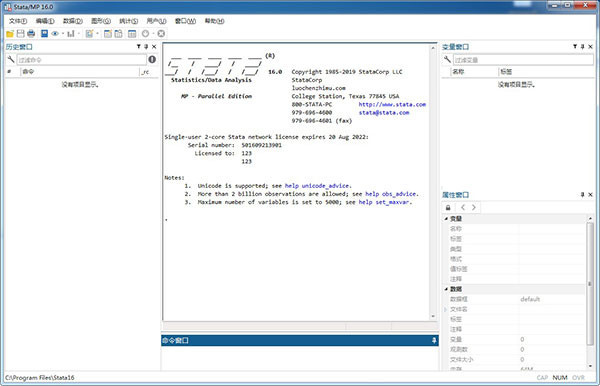Screen dimensions: 600x386
Task: Click the default value of 数据框
Action: [530, 299]
